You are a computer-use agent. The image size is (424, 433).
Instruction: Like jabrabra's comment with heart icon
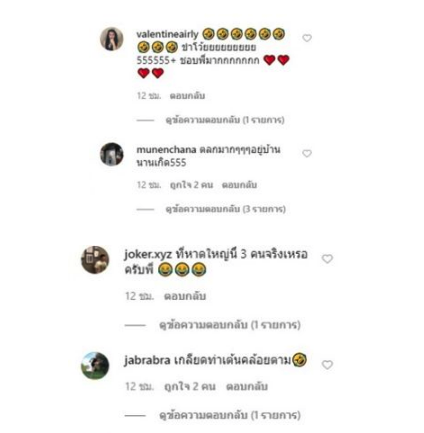[327, 365]
